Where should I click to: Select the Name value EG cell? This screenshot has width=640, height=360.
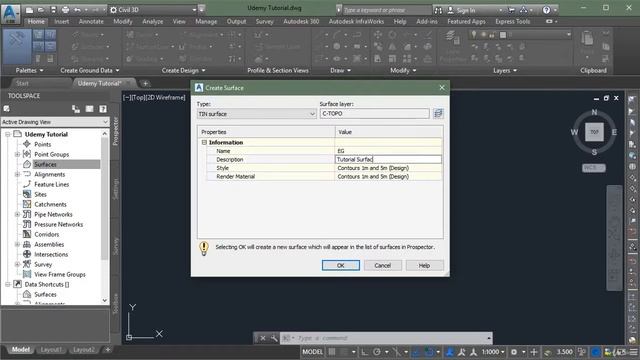click(388, 151)
